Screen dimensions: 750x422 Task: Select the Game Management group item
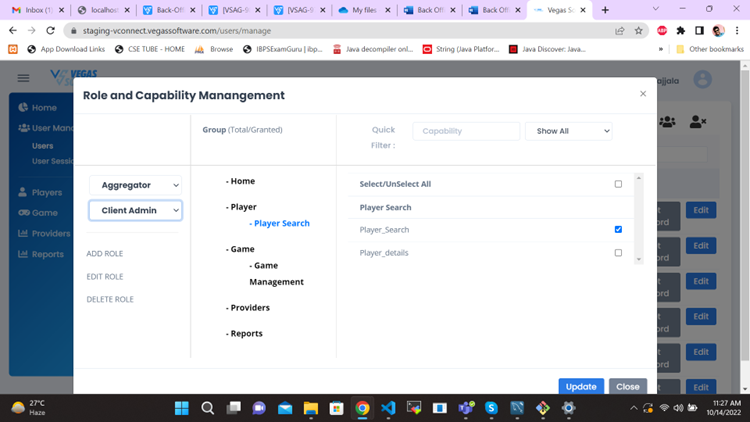point(276,274)
